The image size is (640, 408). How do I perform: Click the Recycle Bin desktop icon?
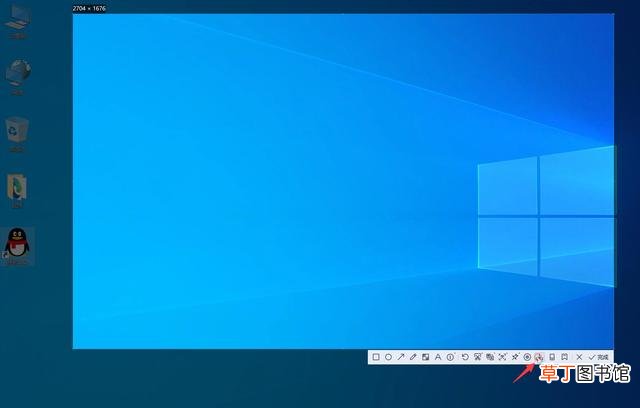17,135
